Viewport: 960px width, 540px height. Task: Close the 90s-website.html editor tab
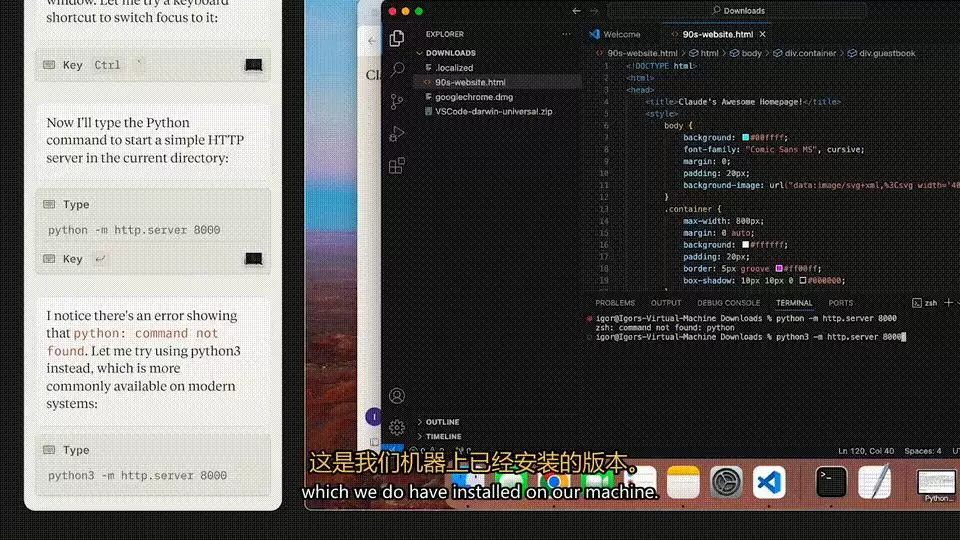pyautogui.click(x=762, y=34)
